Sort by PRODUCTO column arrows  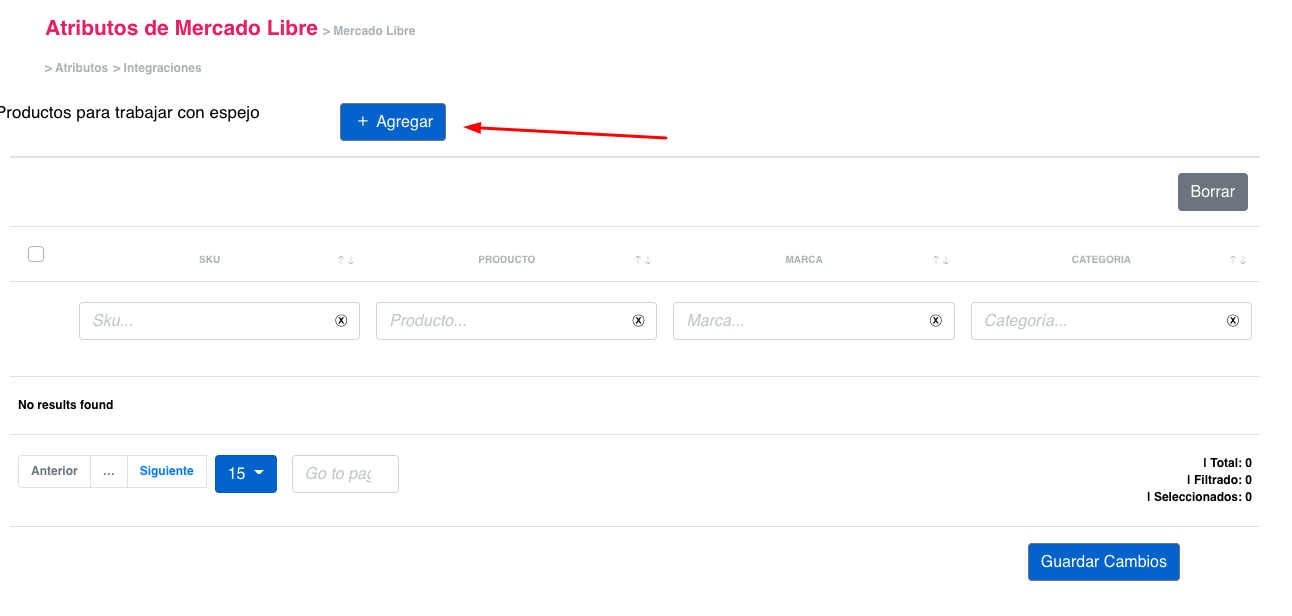click(643, 260)
